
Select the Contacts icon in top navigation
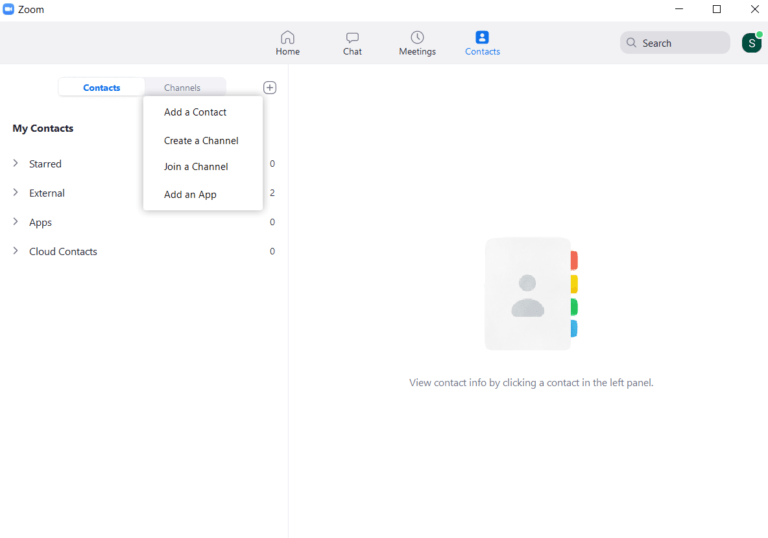pos(482,37)
